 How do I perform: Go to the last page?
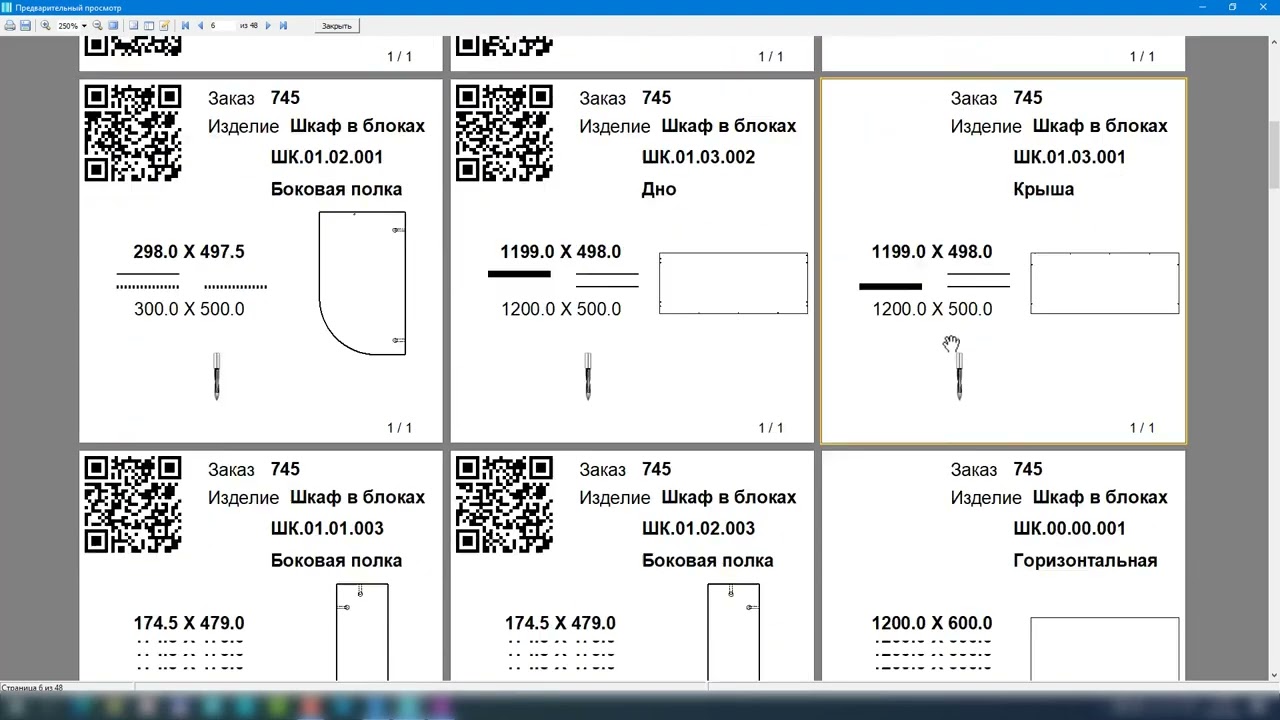283,26
